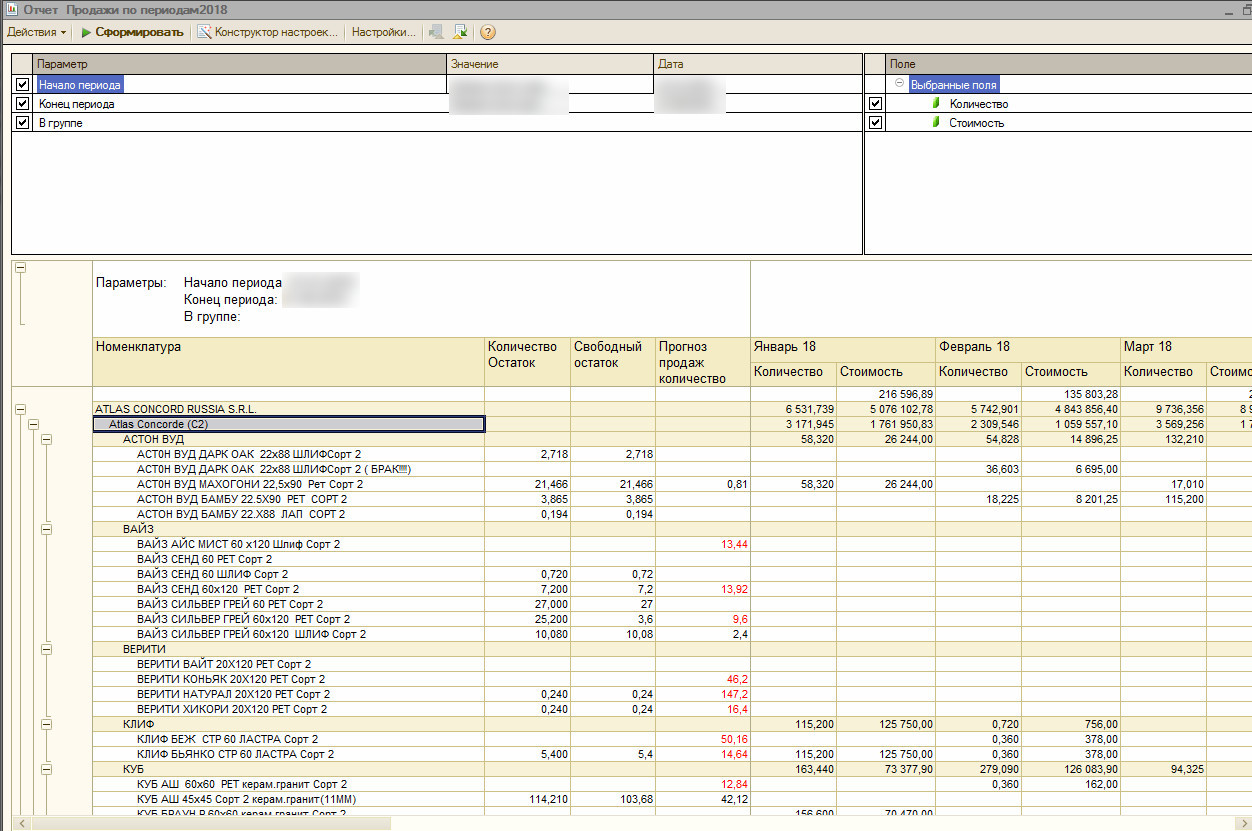Collapse the Выбранные поля tree node
The height and width of the screenshot is (831, 1252).
tap(899, 85)
